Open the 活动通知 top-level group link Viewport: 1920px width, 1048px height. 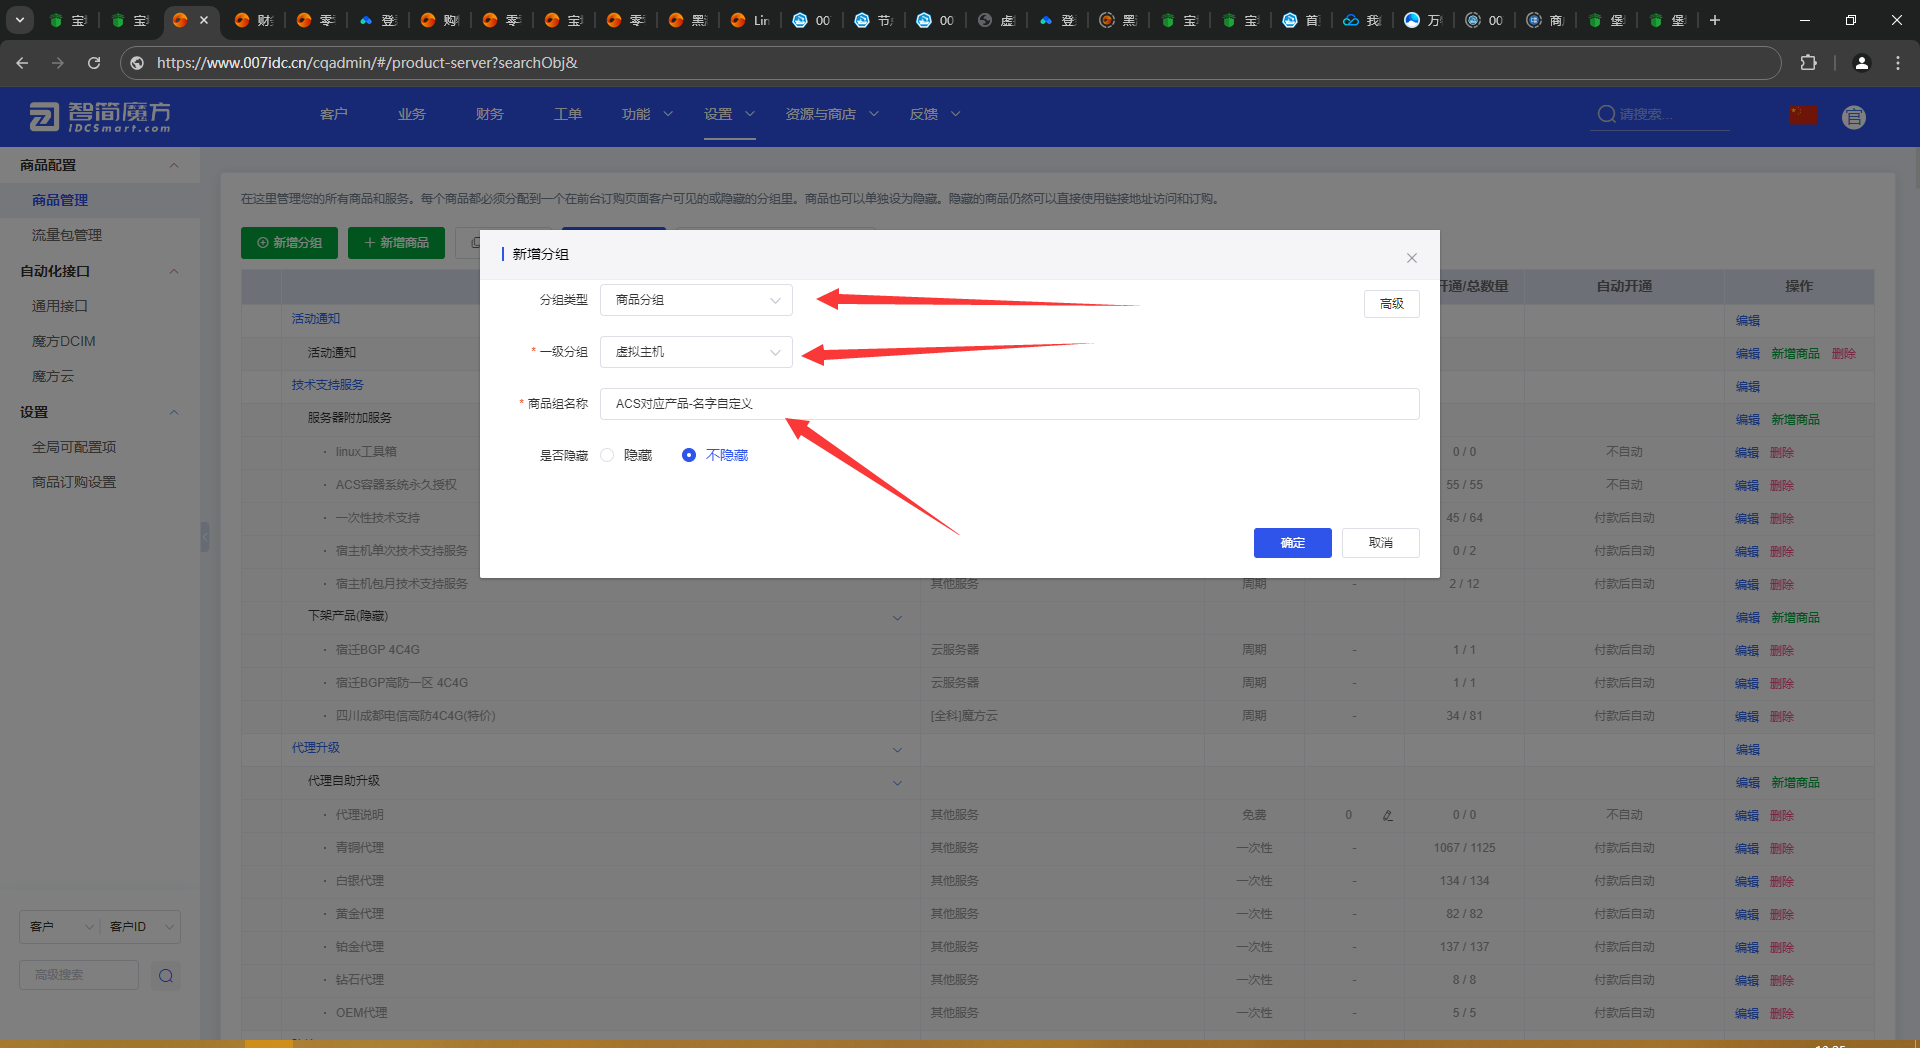pos(316,319)
